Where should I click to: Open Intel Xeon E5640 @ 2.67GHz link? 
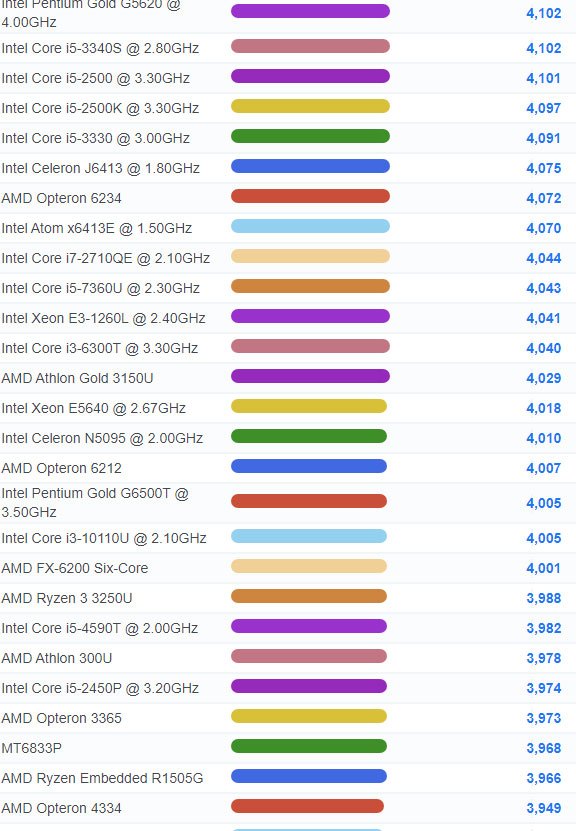(94, 409)
